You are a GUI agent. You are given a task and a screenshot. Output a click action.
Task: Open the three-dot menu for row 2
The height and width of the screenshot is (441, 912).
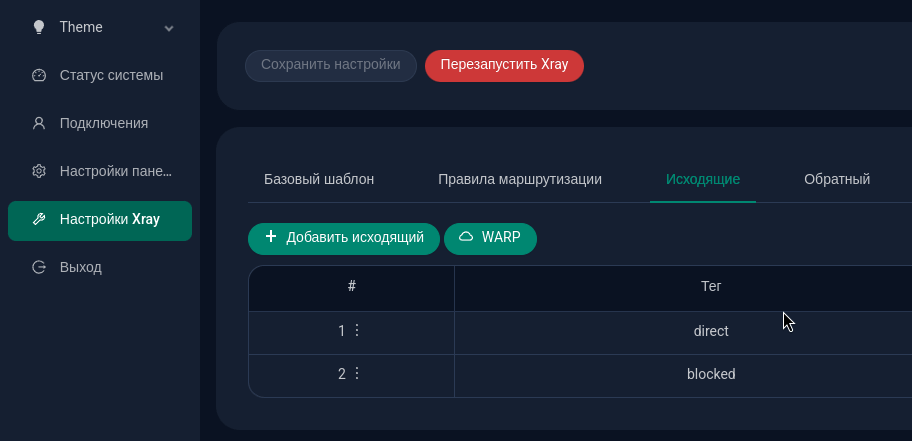[x=357, y=373]
